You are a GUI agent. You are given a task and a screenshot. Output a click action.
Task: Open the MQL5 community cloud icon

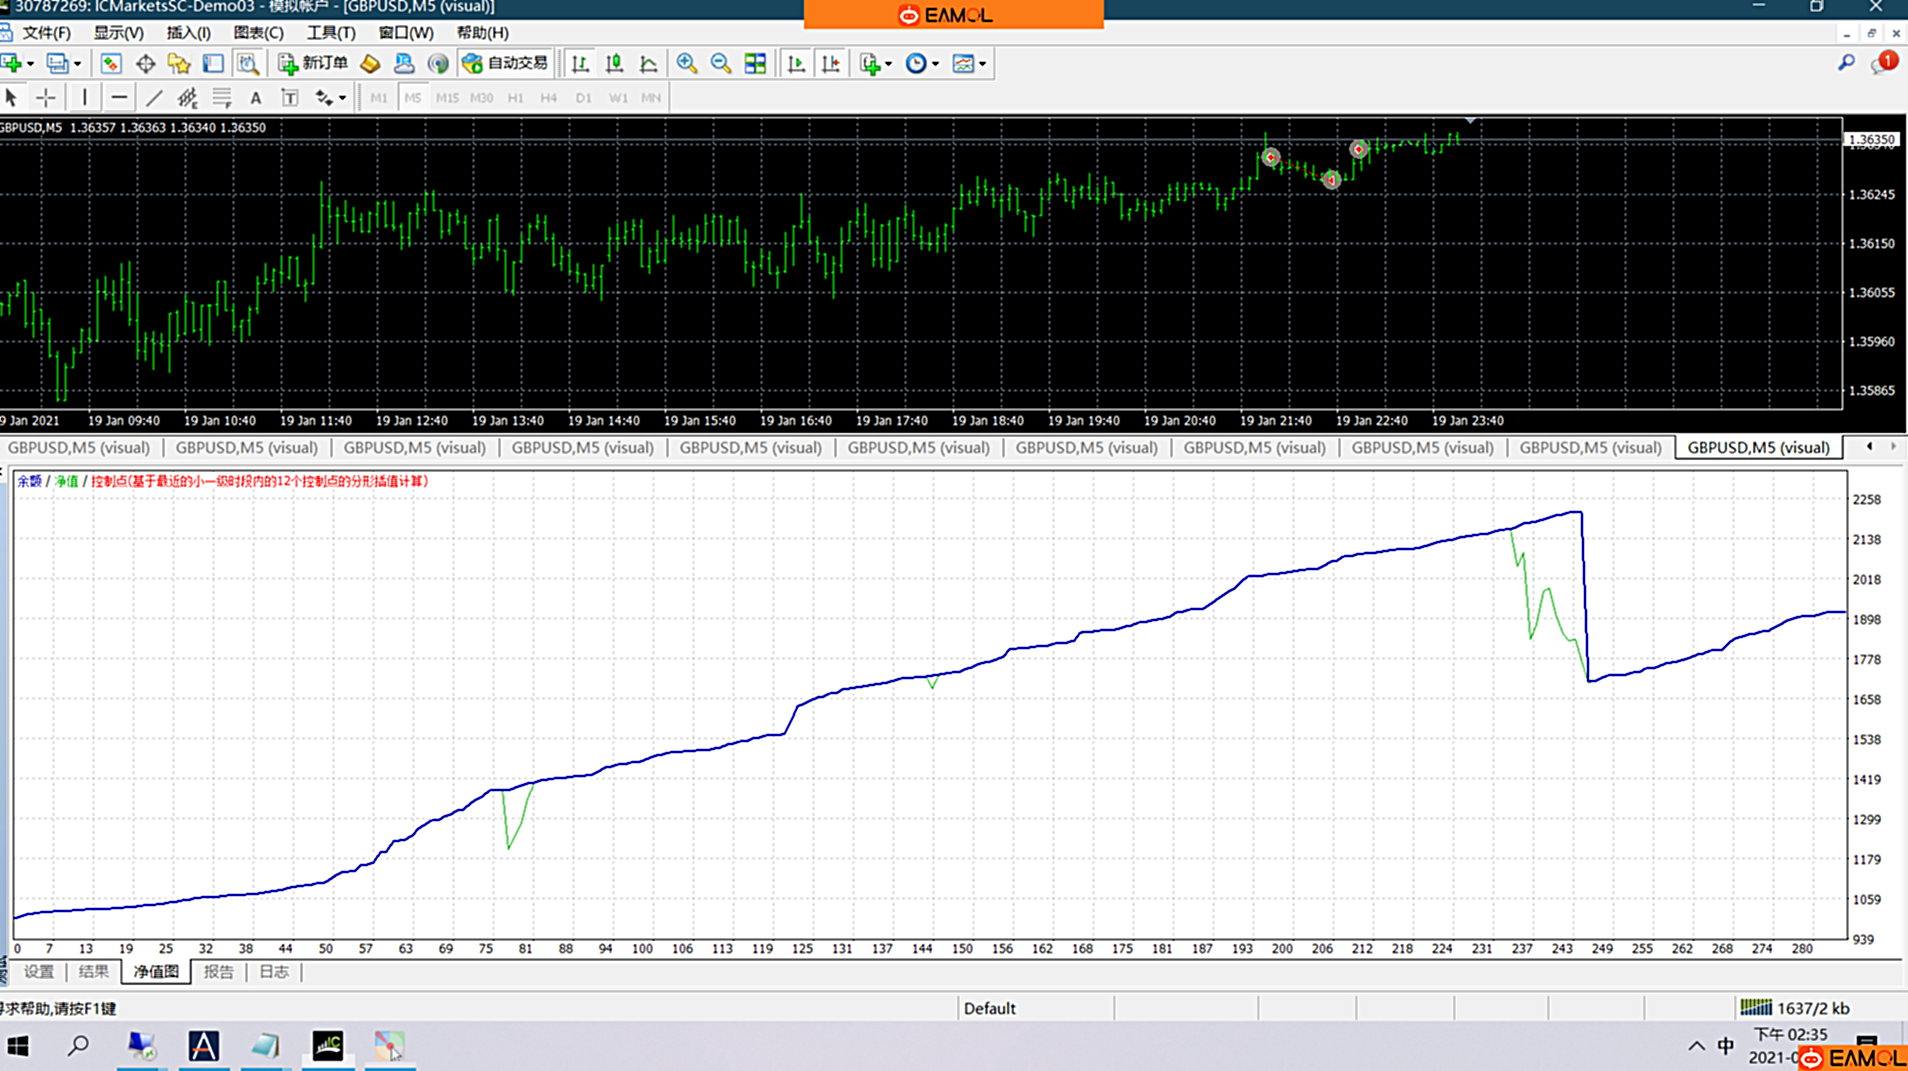pyautogui.click(x=404, y=63)
